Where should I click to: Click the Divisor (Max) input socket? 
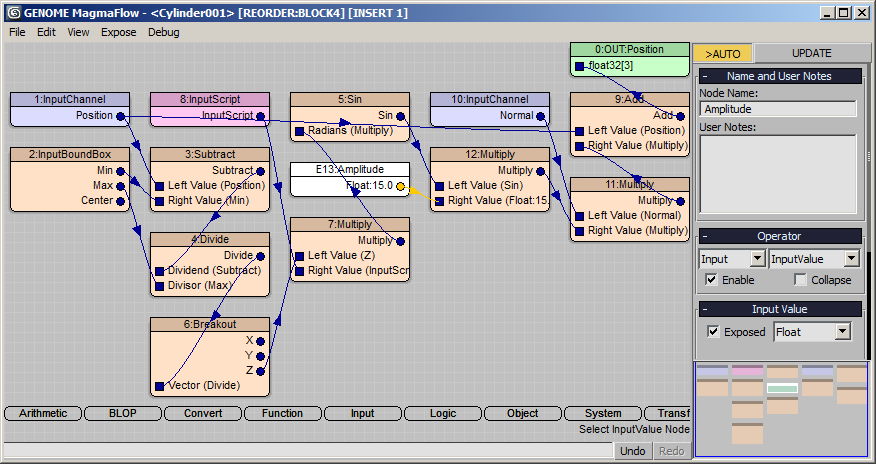pos(159,286)
